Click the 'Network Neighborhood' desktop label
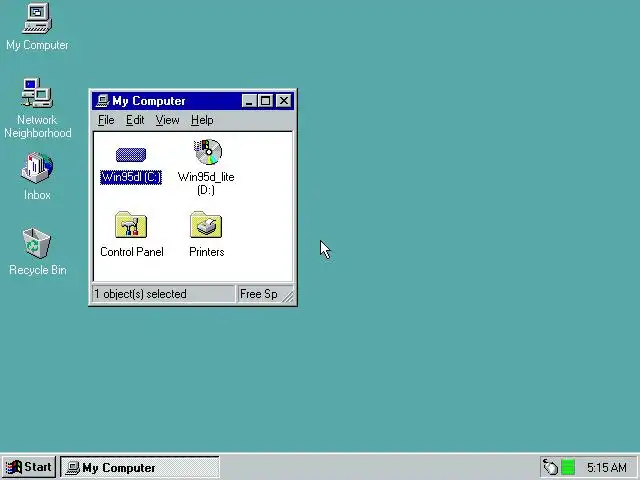 (38, 126)
